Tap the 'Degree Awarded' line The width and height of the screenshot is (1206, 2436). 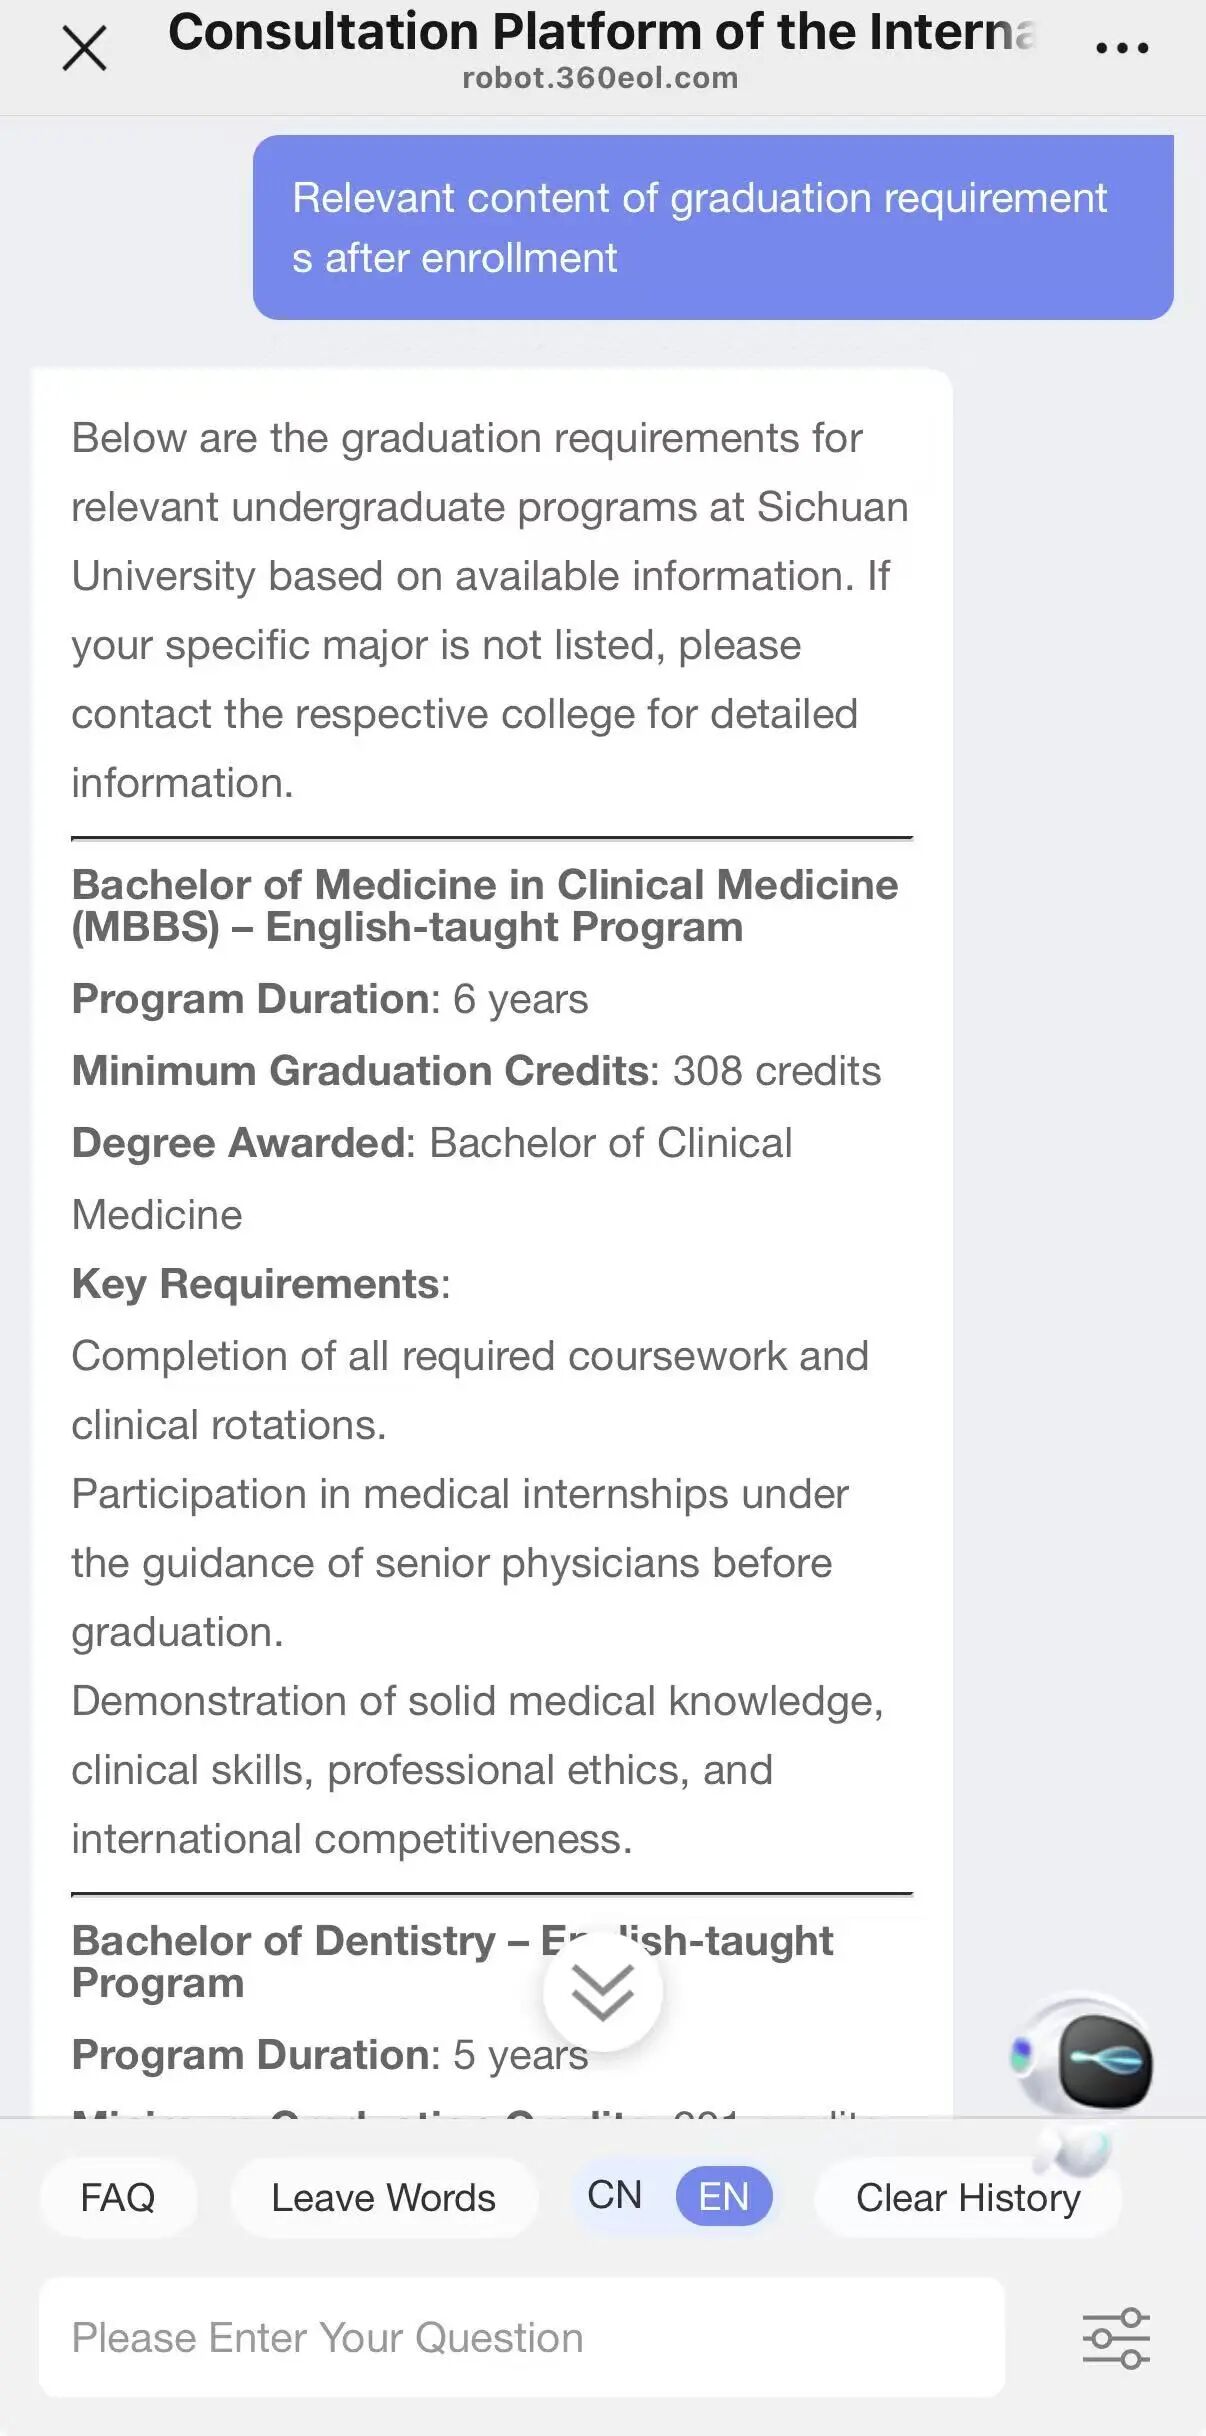coord(431,1143)
